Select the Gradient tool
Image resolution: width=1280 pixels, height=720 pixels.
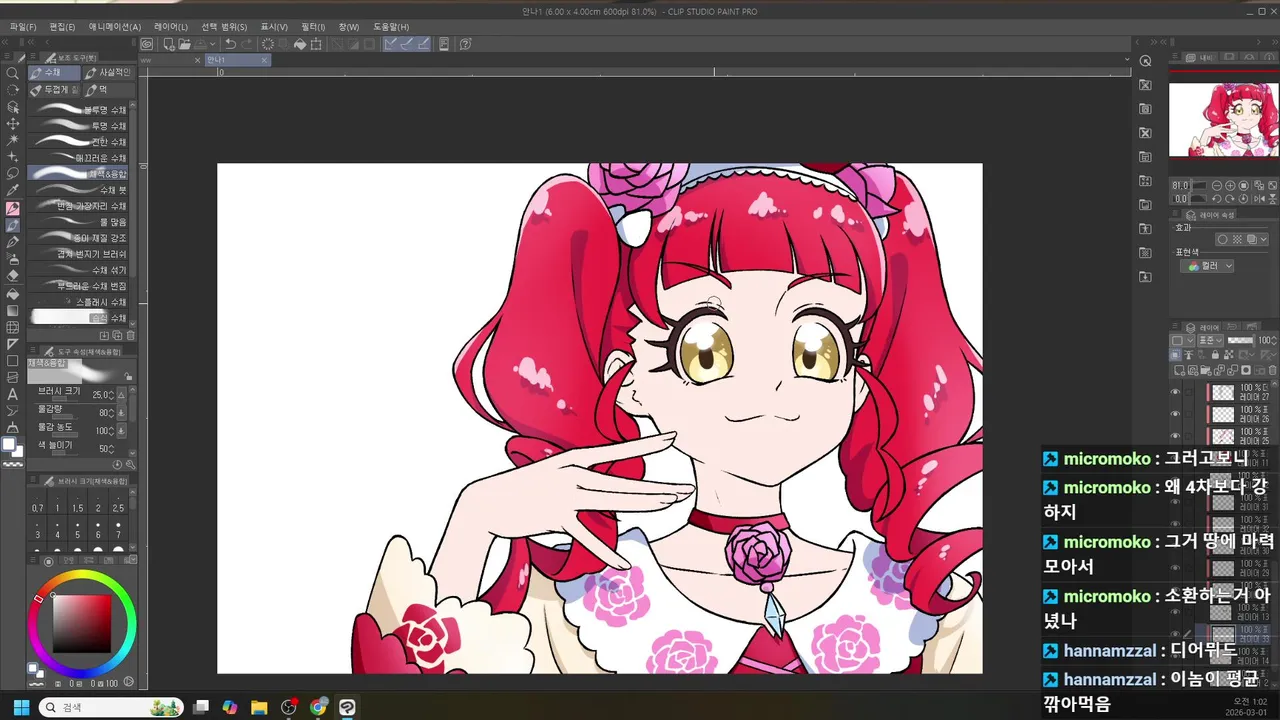click(x=13, y=311)
